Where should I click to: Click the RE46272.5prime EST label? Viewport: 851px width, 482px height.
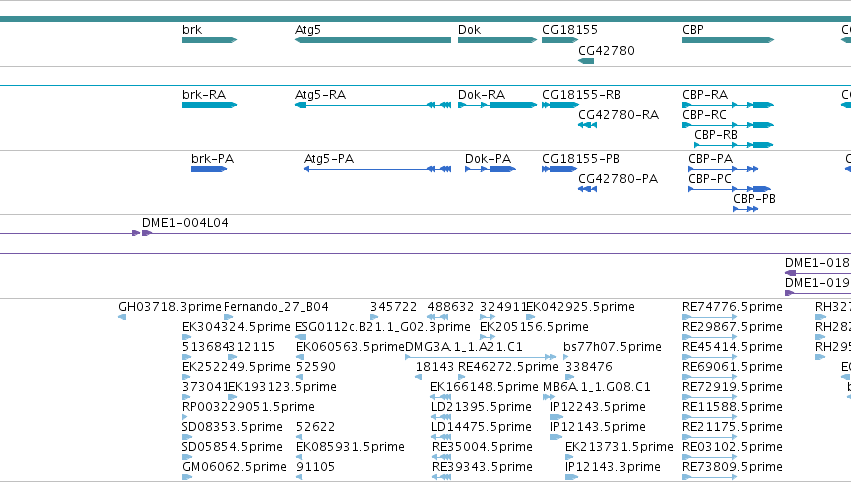point(509,367)
